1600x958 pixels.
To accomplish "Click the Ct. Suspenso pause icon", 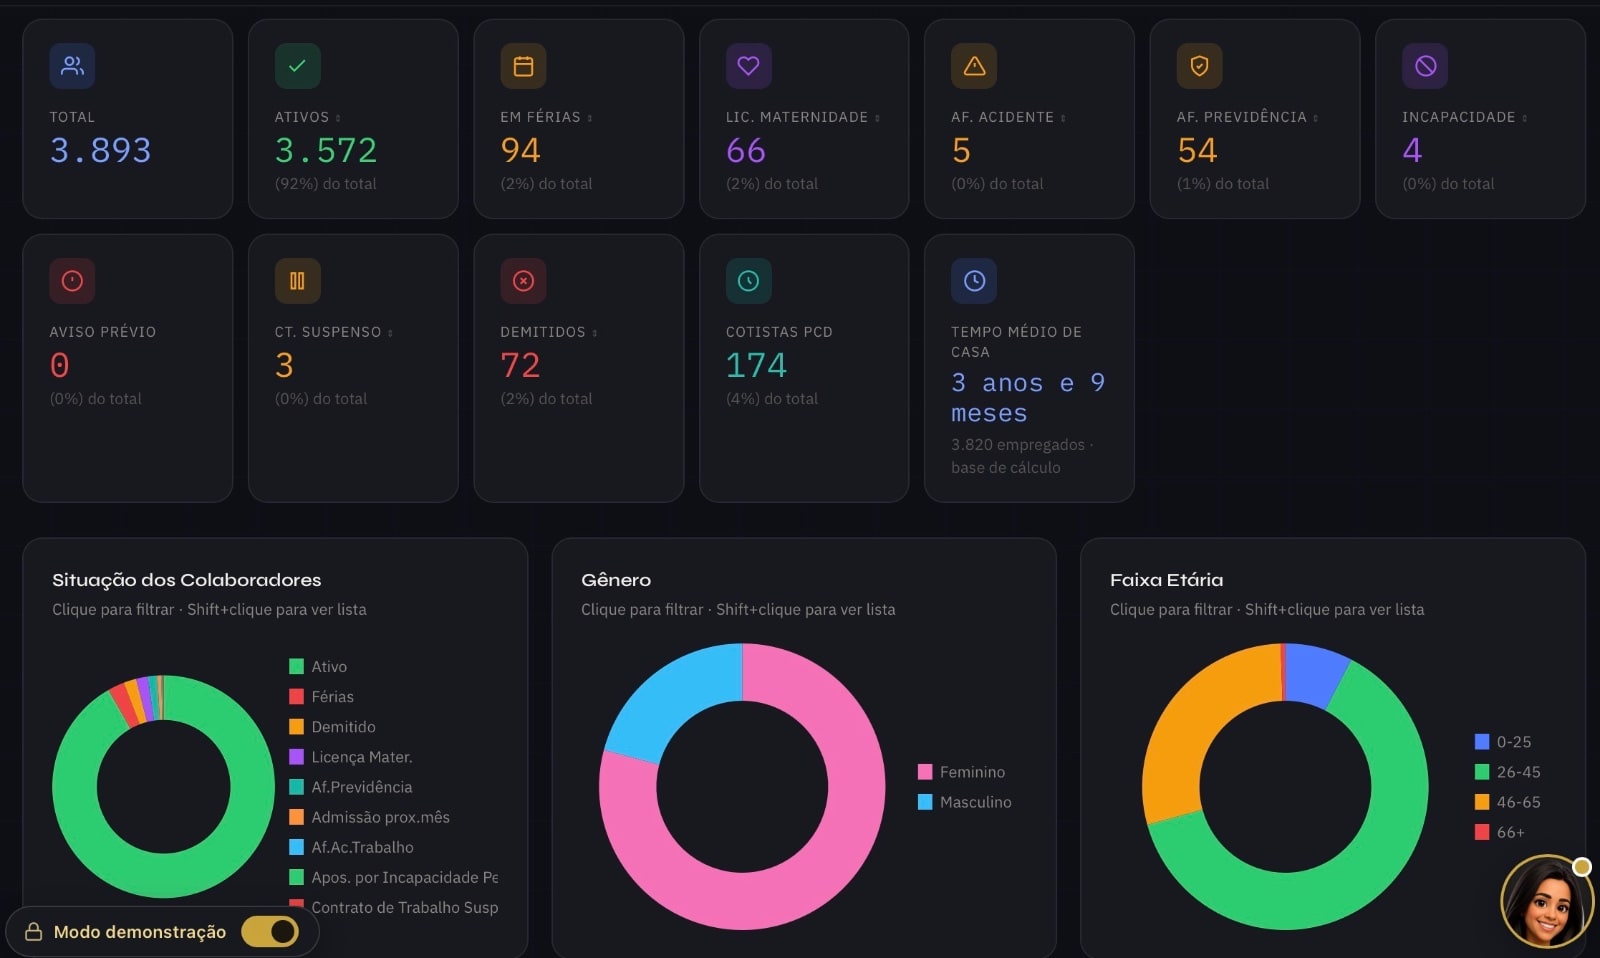I will point(297,281).
